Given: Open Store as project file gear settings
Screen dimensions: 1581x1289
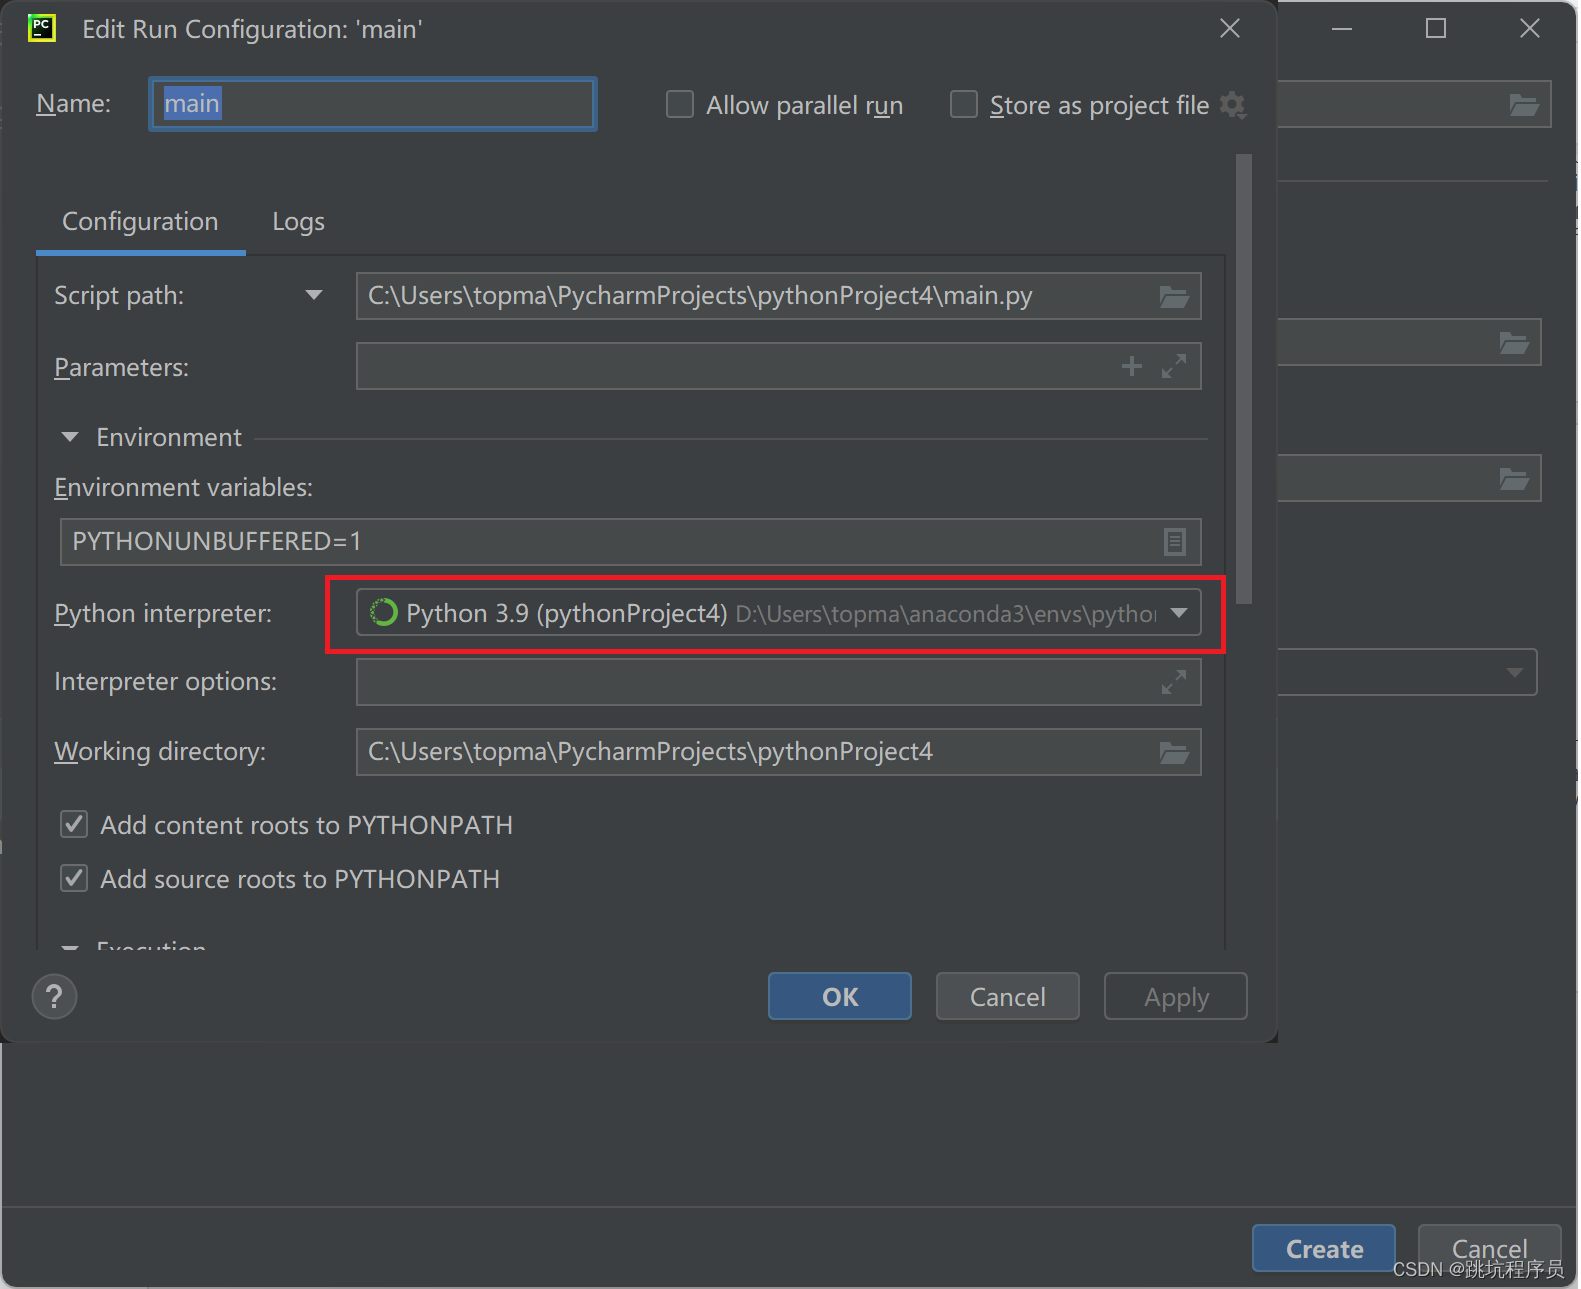Looking at the screenshot, I should 1233,105.
